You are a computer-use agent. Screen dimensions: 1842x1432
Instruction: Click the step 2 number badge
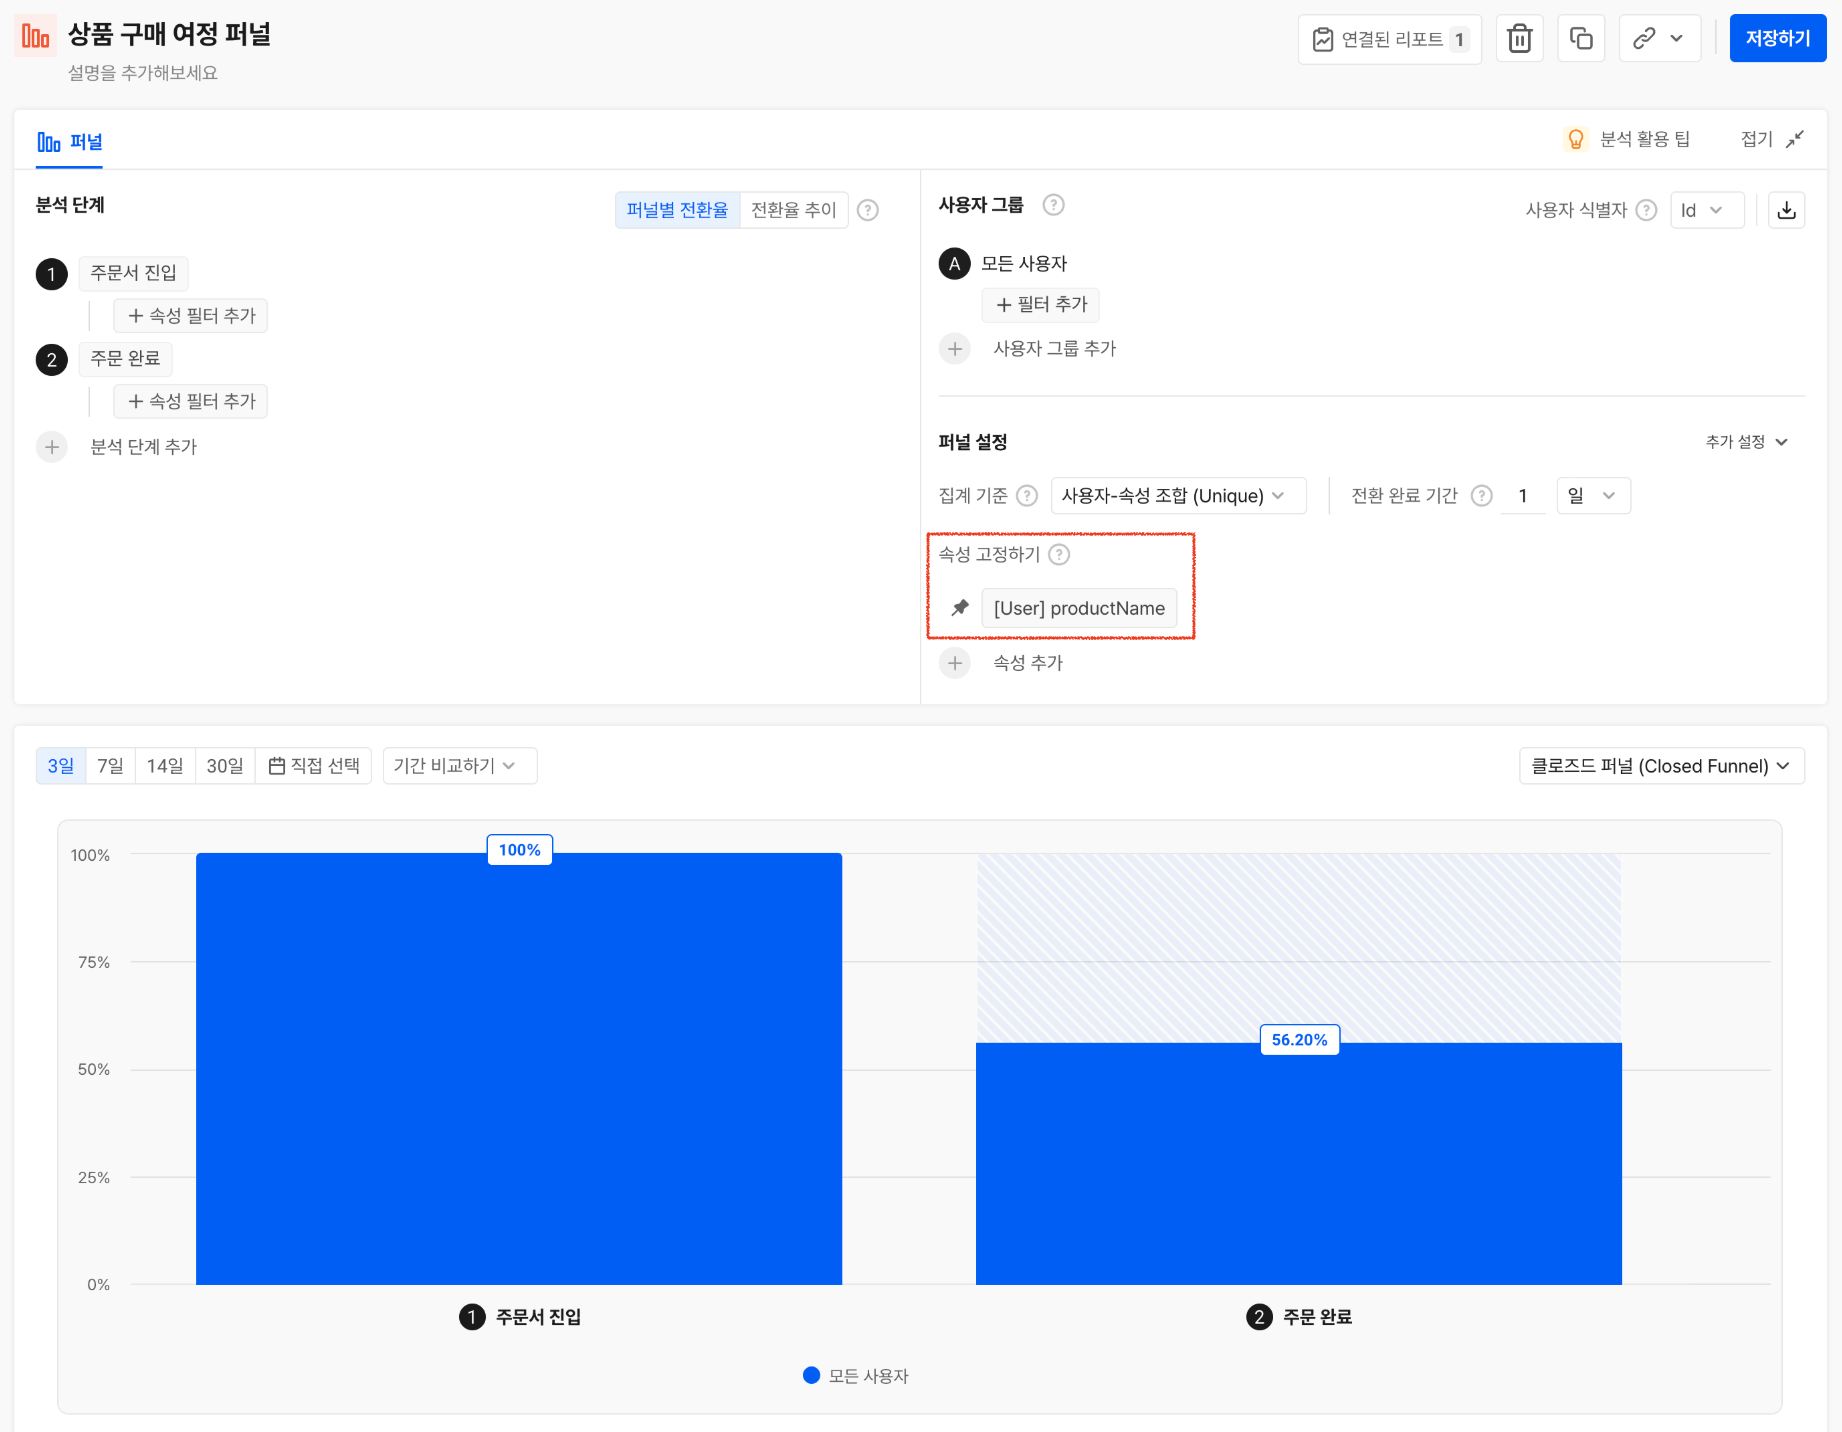(52, 360)
